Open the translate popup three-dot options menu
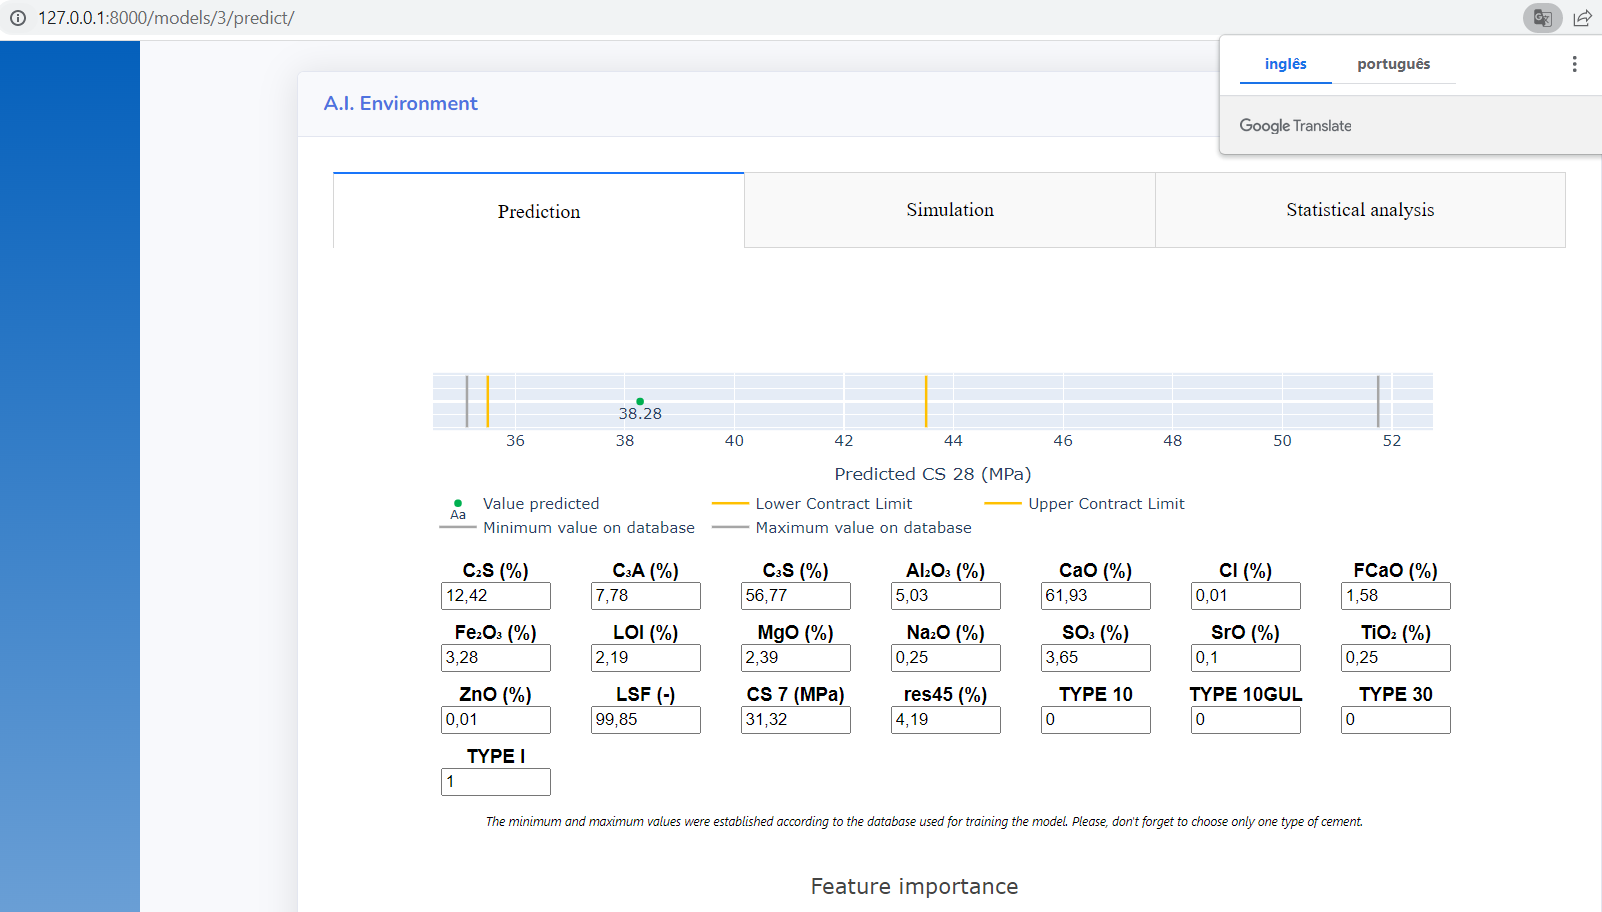The height and width of the screenshot is (912, 1602). [1574, 64]
